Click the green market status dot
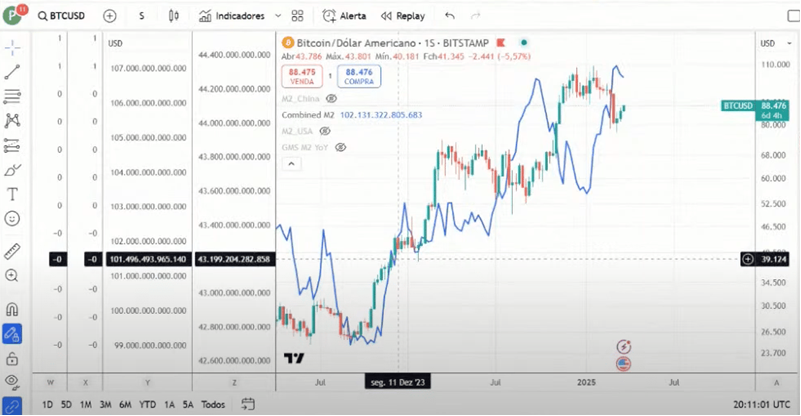The image size is (801, 416). [x=524, y=43]
